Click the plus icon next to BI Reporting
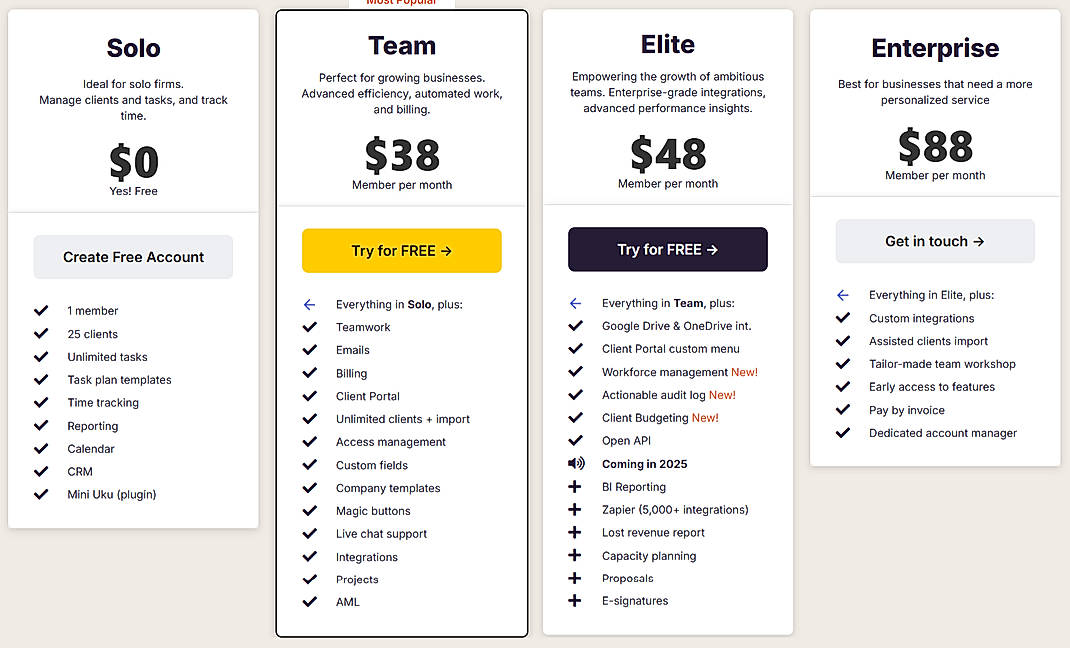Screen dimensions: 1070x648 pos(575,486)
